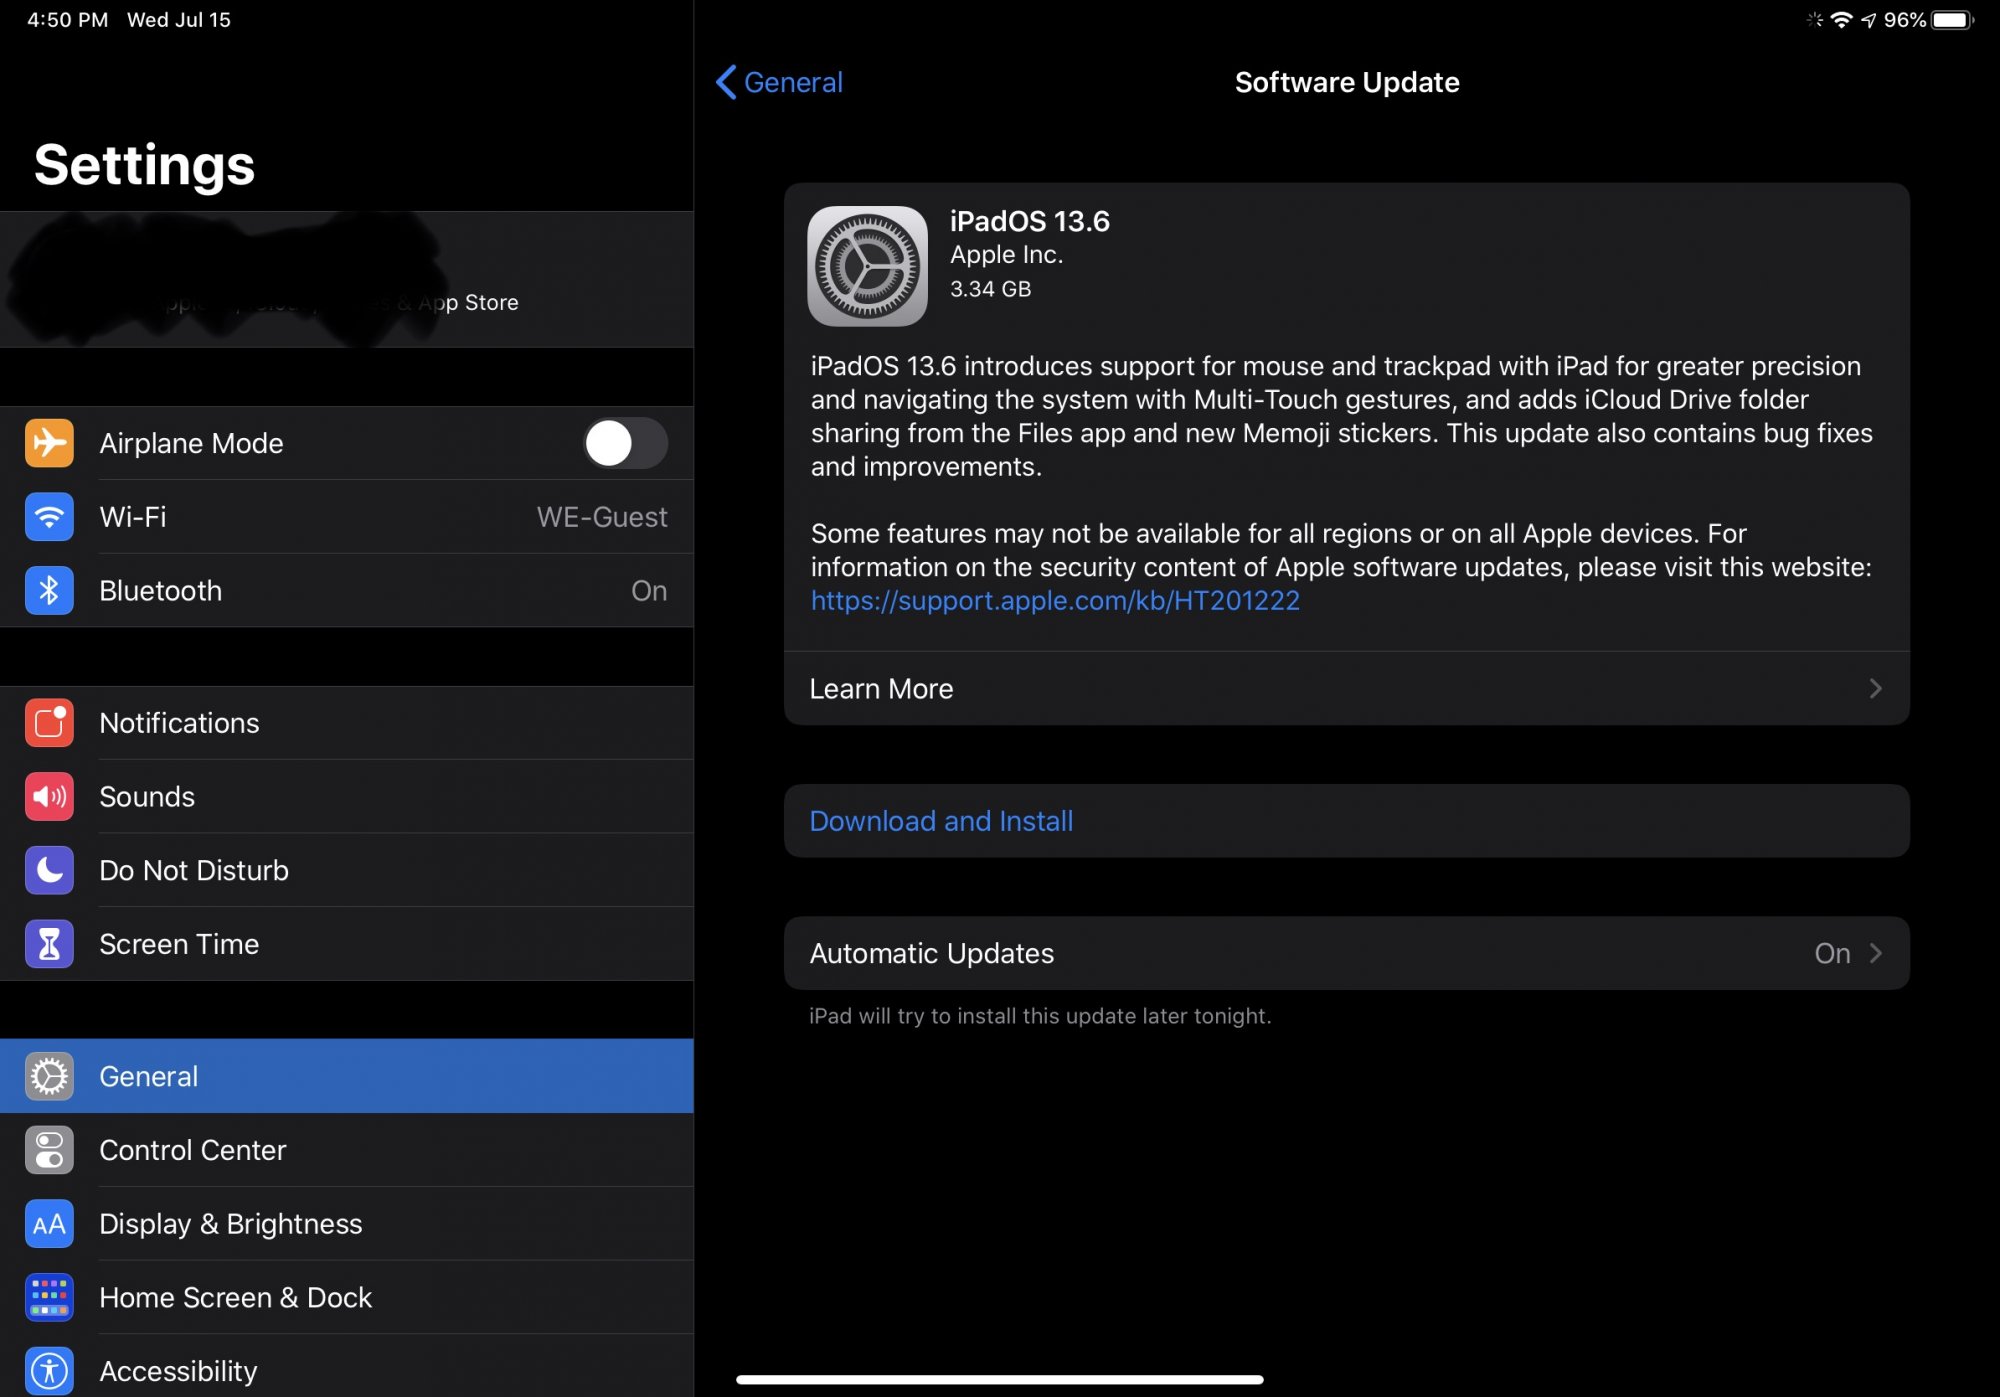Open Home Screen & Dock settings

coord(235,1297)
